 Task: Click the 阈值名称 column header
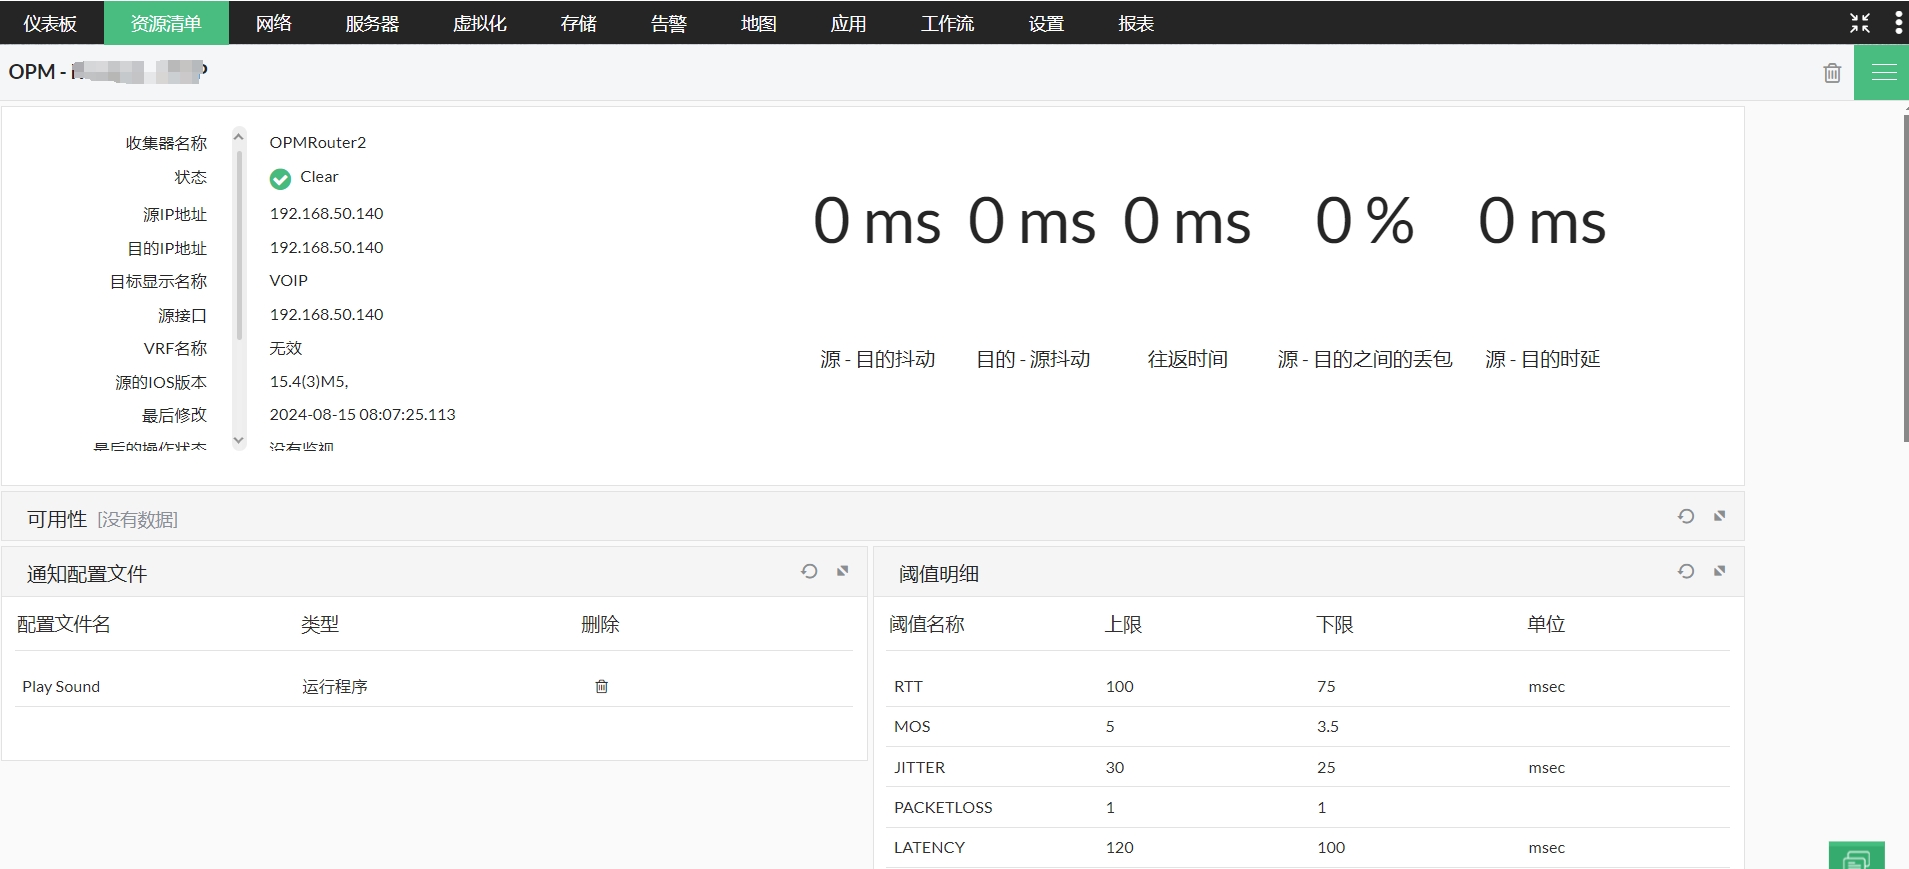[927, 624]
